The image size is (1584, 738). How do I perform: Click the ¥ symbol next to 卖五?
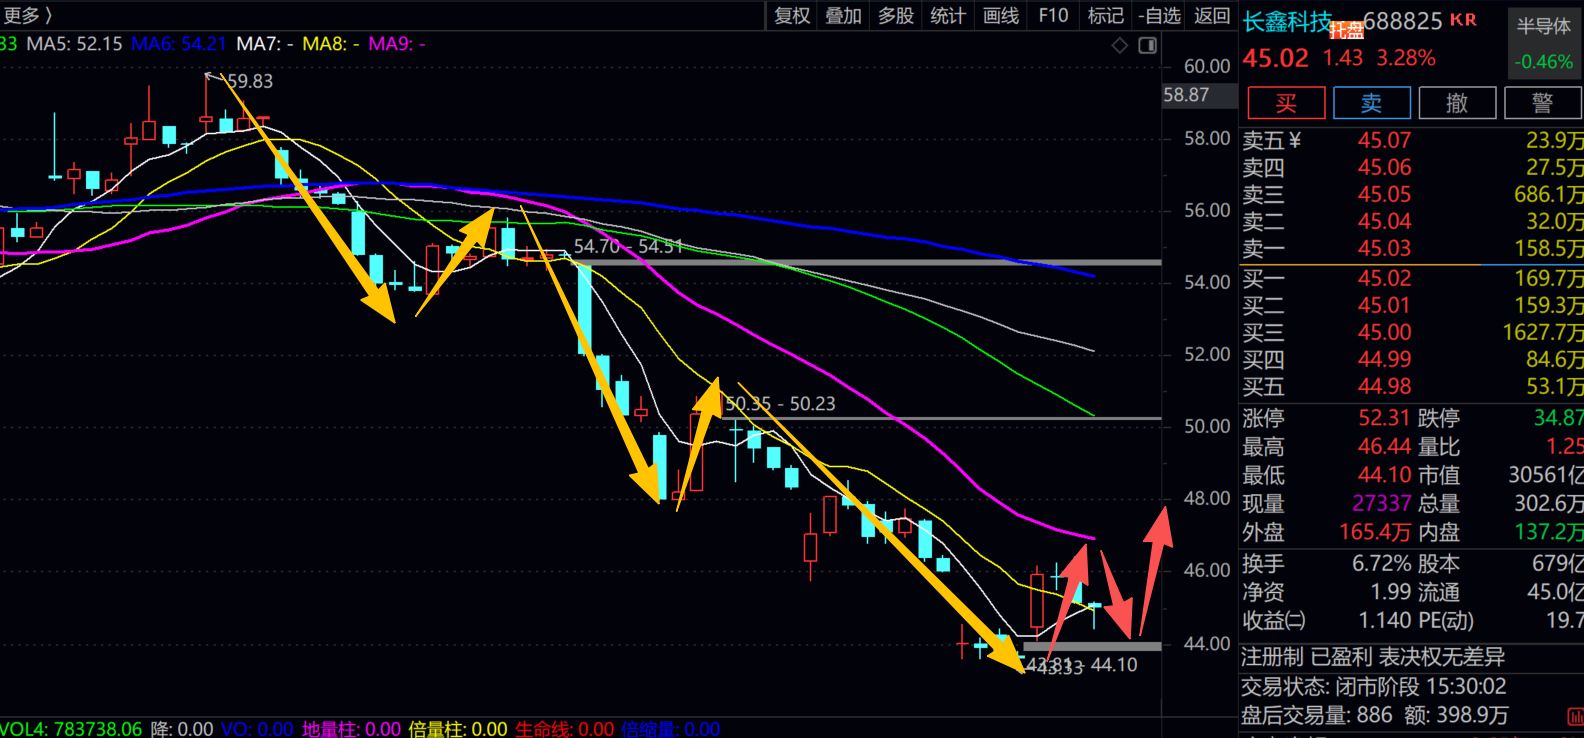coord(1295,140)
